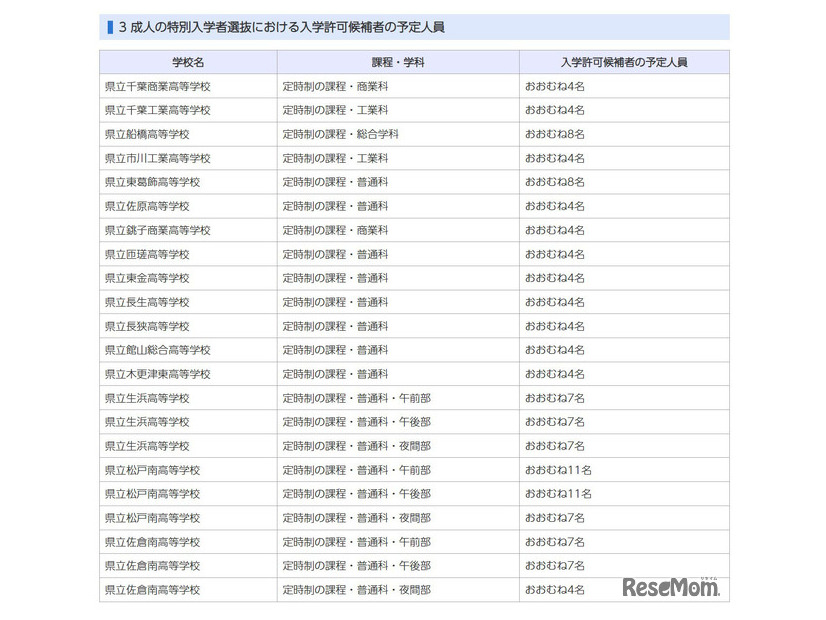Click '定時制の課程・総合学科' in the 船橋 row
The image size is (826, 620).
[x=340, y=134]
